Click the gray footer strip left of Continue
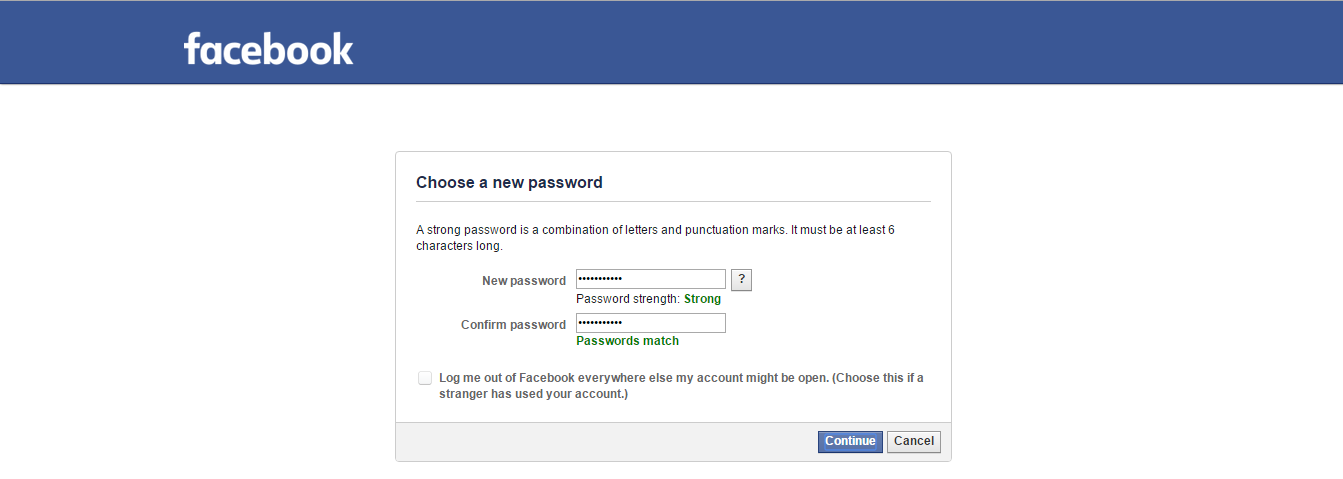The width and height of the screenshot is (1343, 479). (x=606, y=441)
